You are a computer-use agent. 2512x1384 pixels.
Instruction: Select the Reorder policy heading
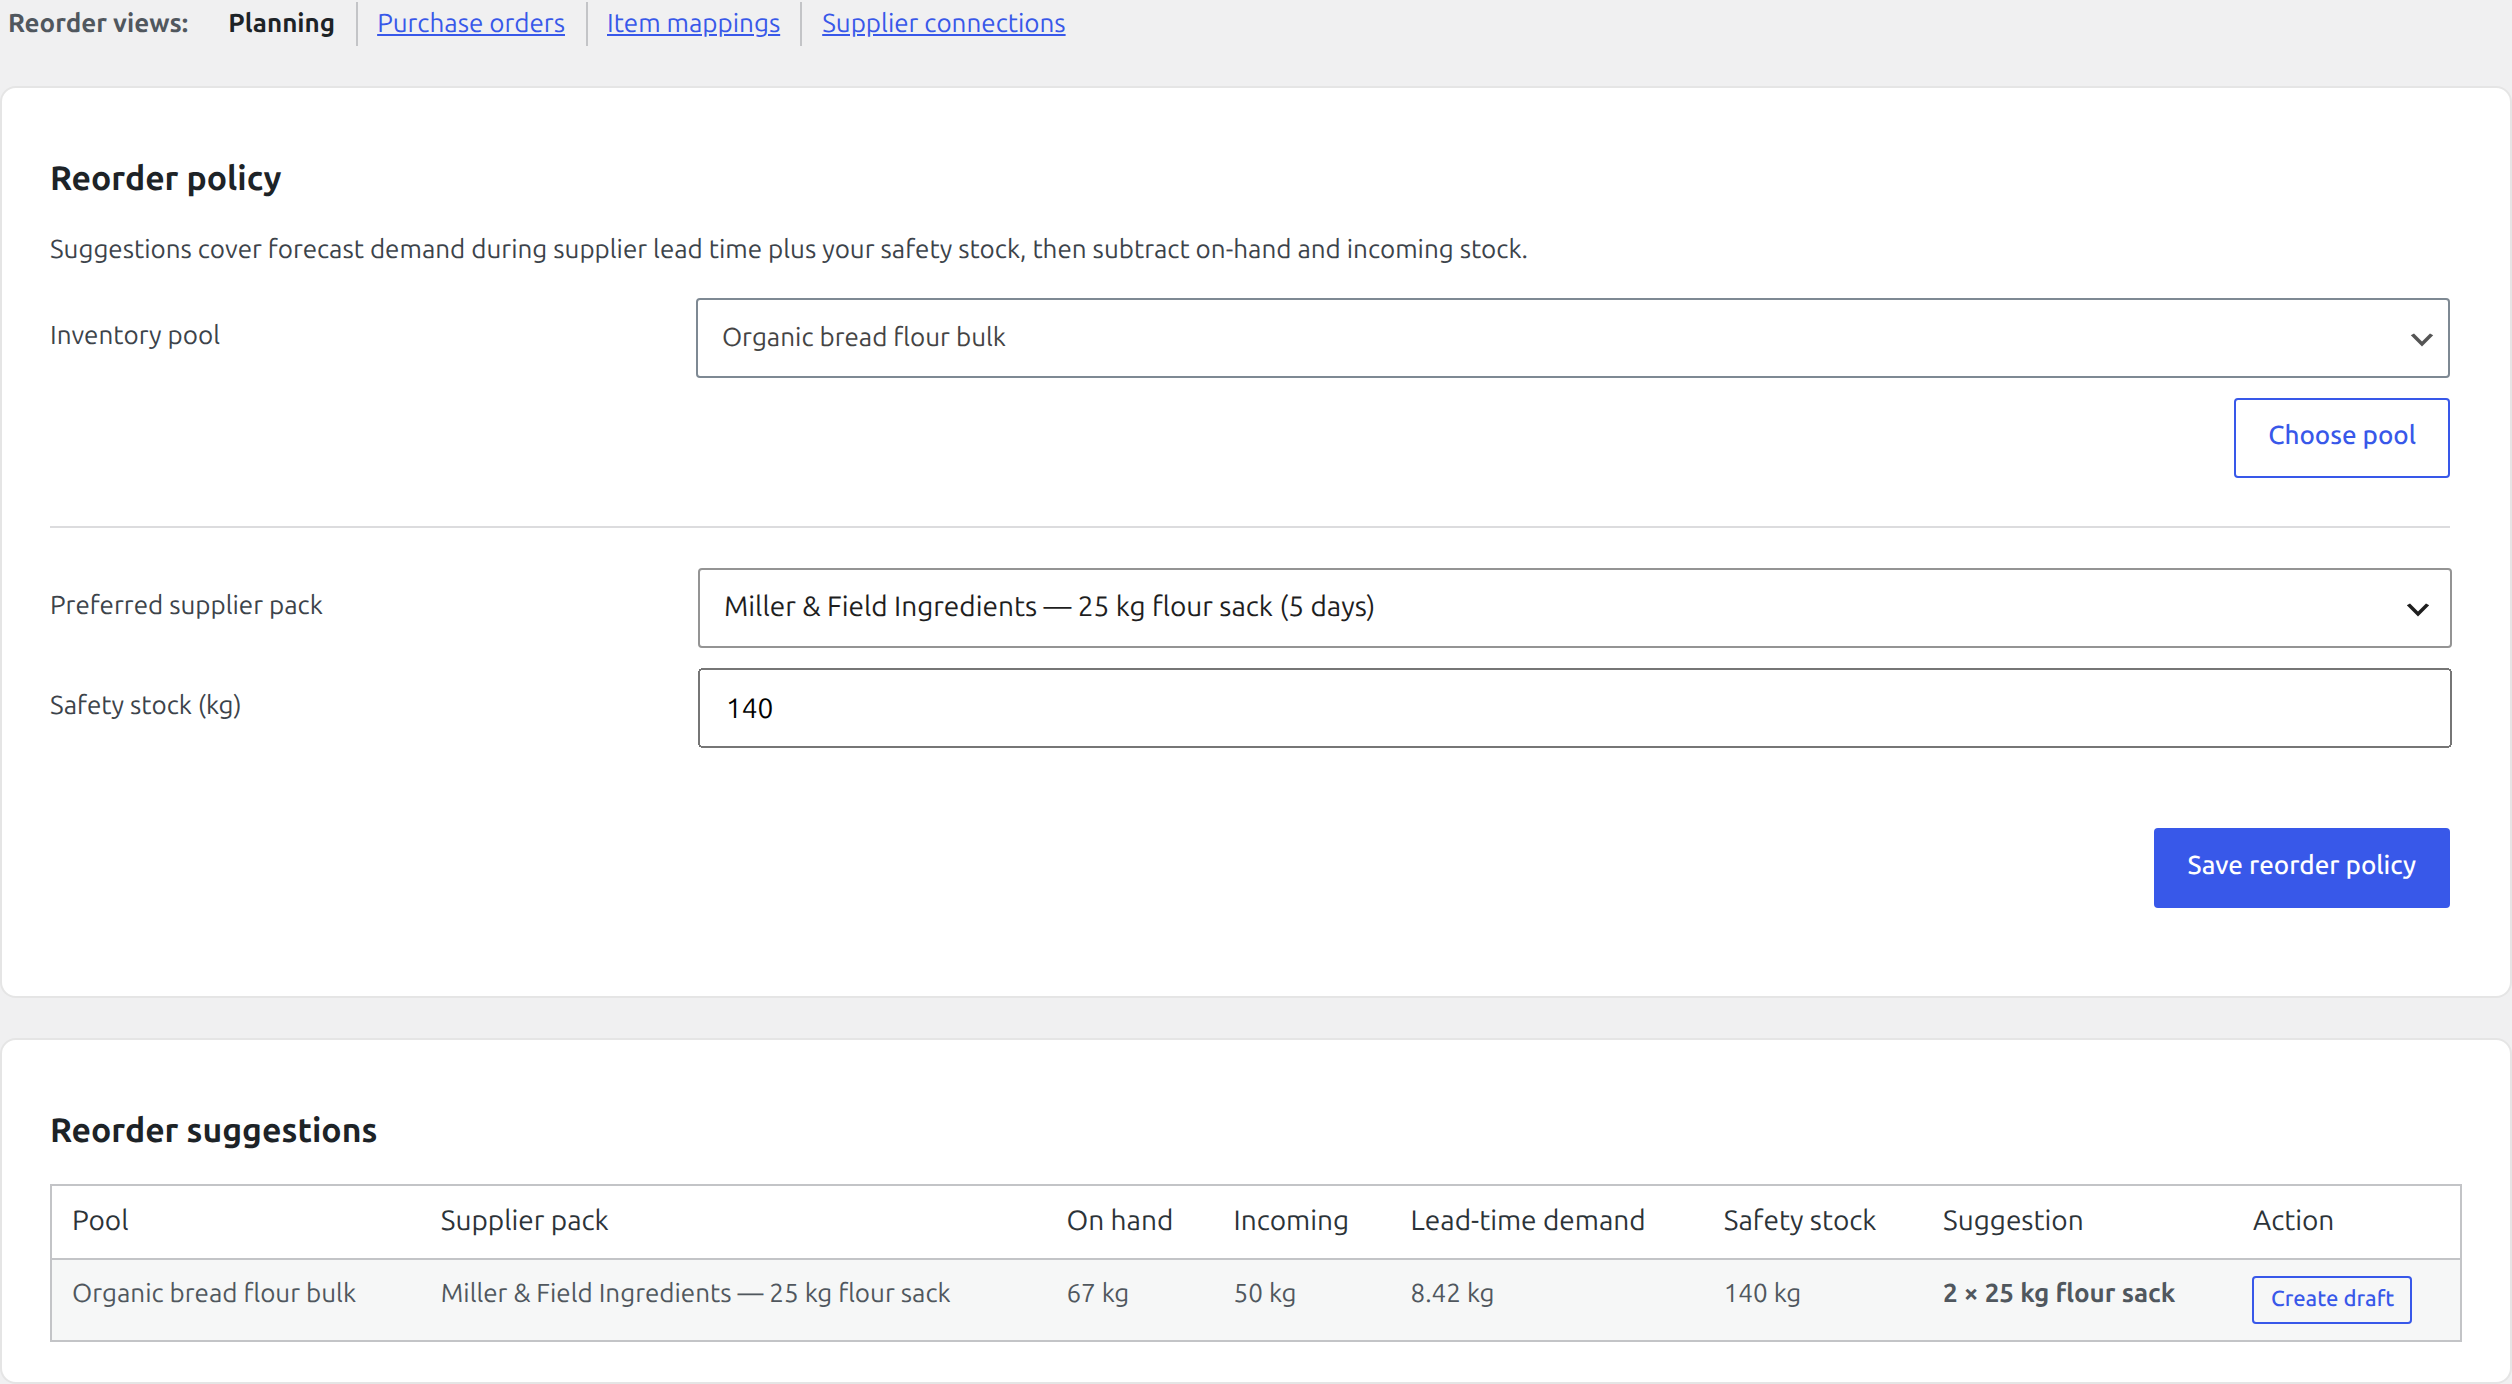coord(166,178)
